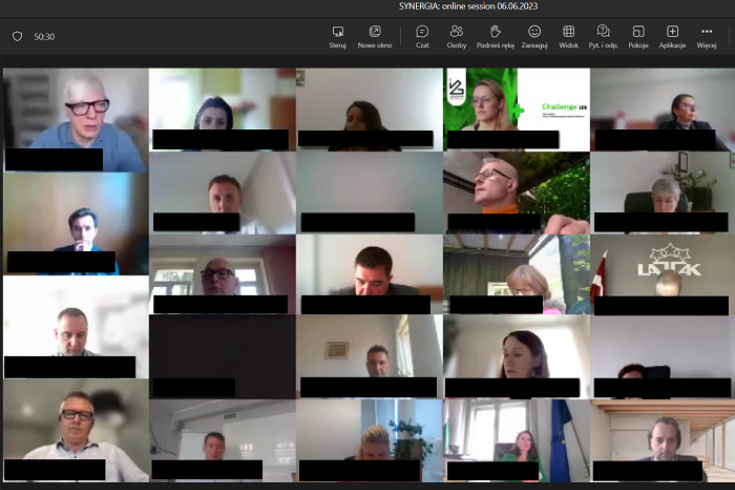This screenshot has width=735, height=490.
Task: Click the shield security icon
Action: (x=17, y=37)
